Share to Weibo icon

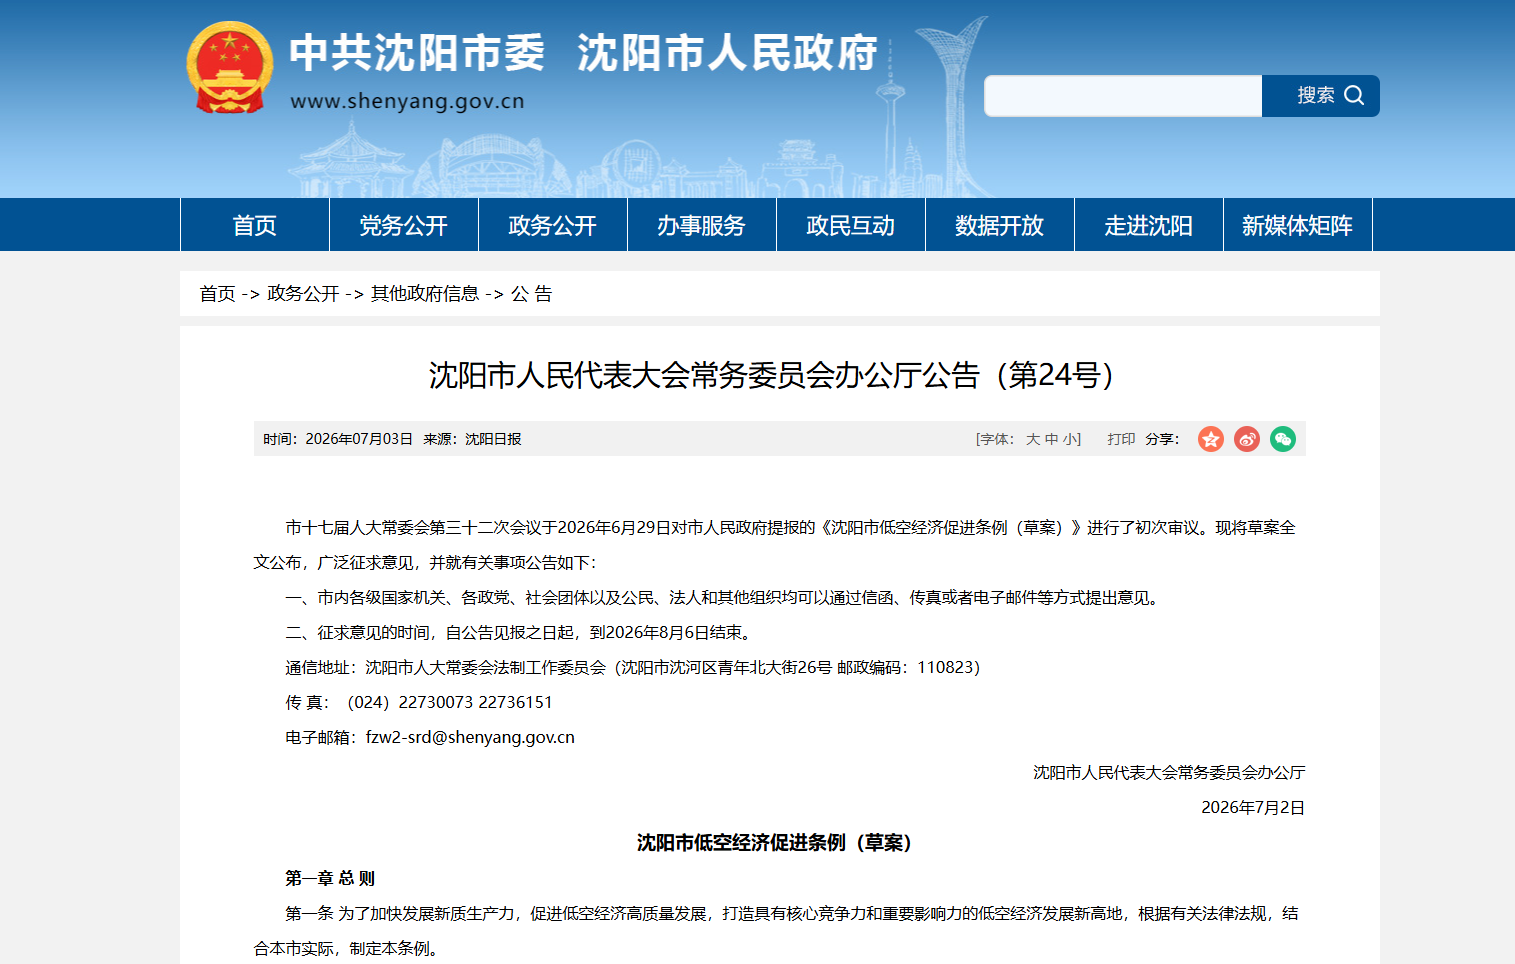(x=1247, y=439)
